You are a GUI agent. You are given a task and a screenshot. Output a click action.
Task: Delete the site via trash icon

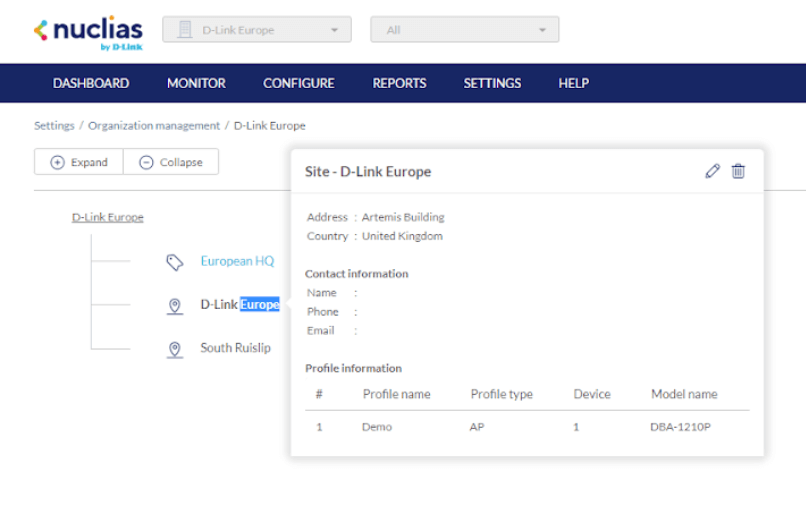coord(738,171)
